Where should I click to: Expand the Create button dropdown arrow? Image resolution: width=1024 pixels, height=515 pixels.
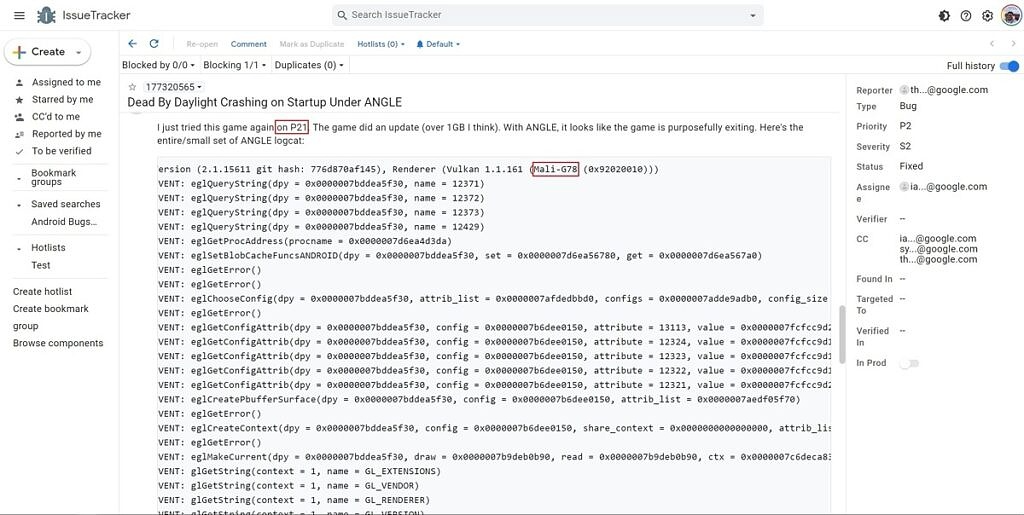pos(79,52)
